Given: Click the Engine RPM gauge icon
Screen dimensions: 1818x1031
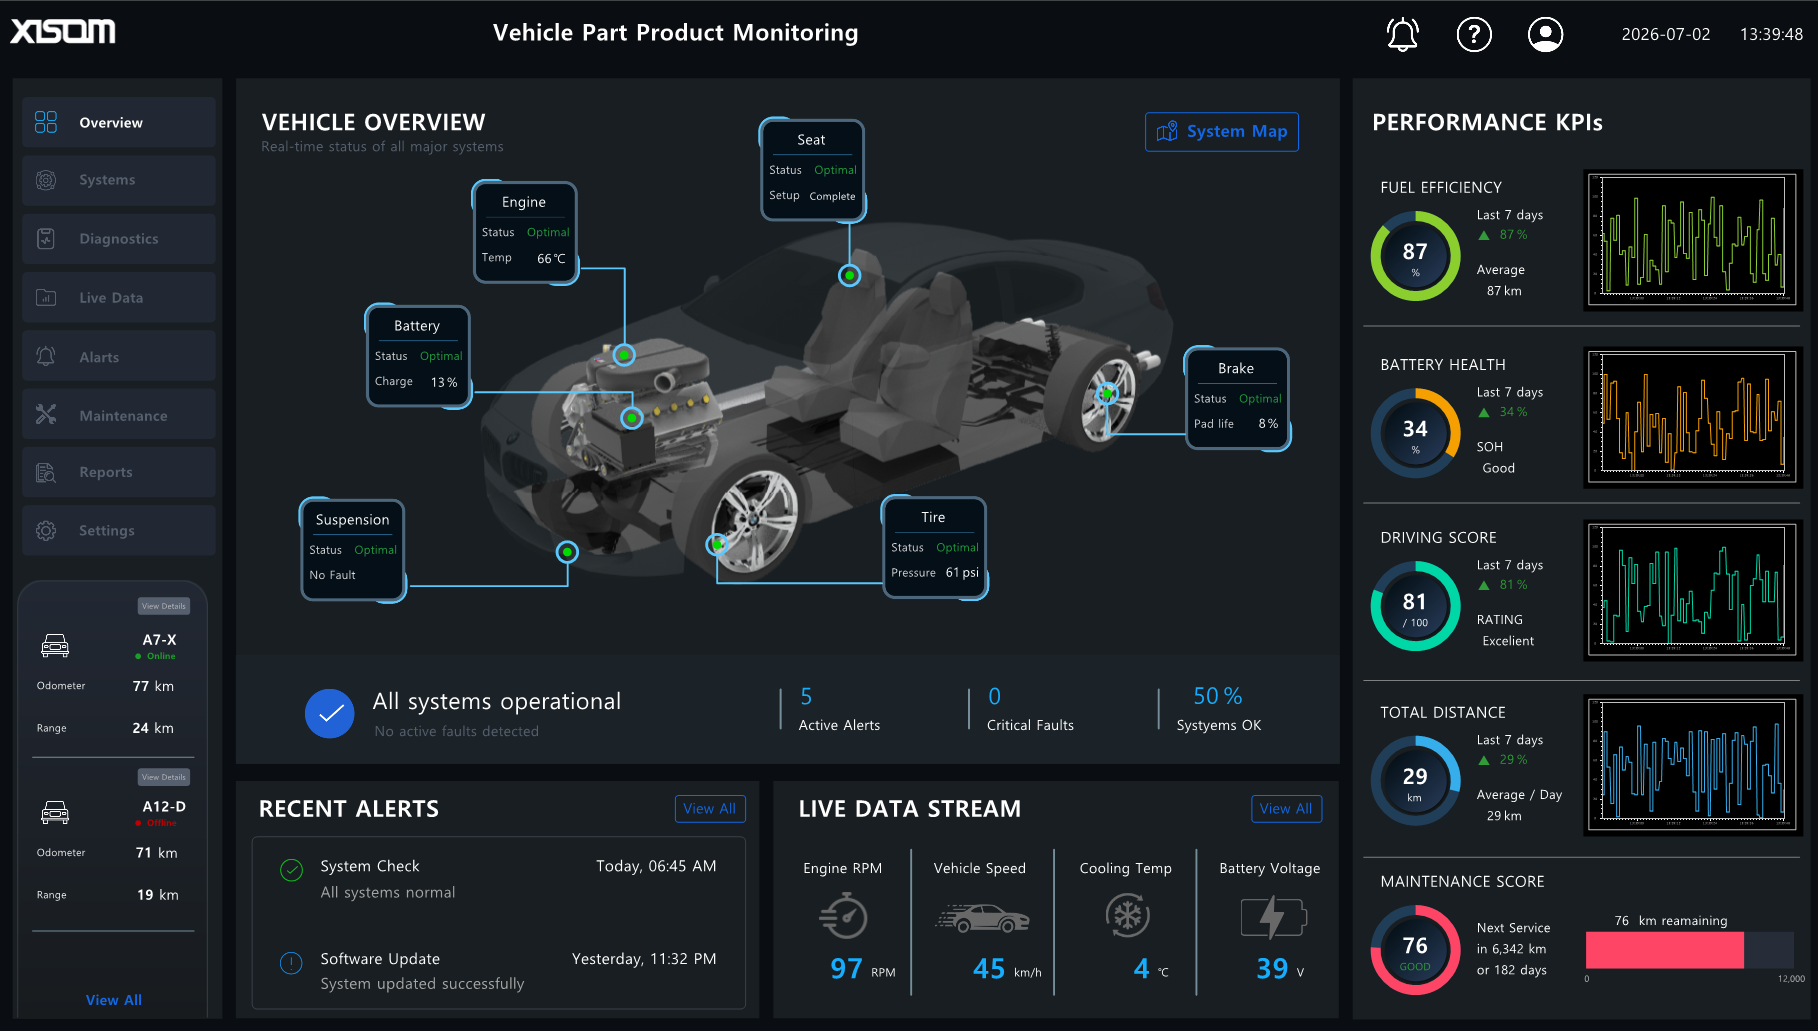Looking at the screenshot, I should [x=844, y=916].
